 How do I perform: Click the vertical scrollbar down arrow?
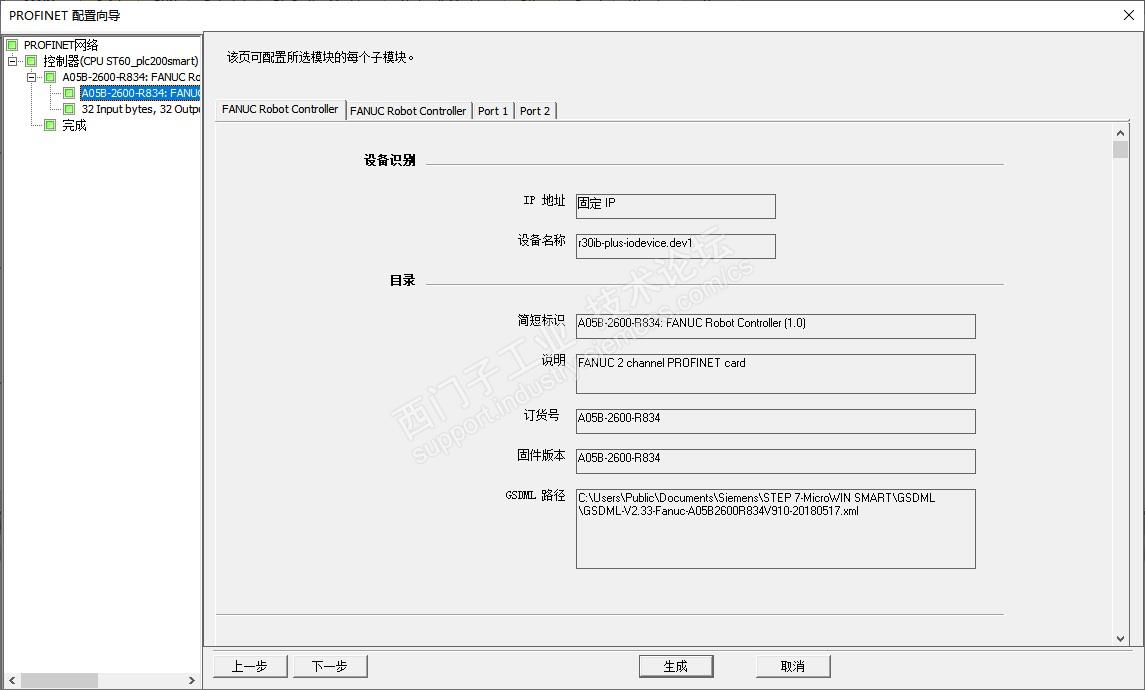click(x=1120, y=638)
